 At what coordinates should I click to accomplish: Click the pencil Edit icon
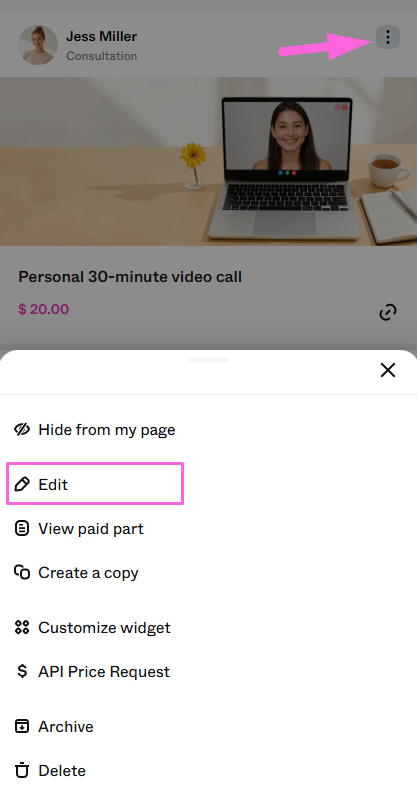(x=22, y=485)
